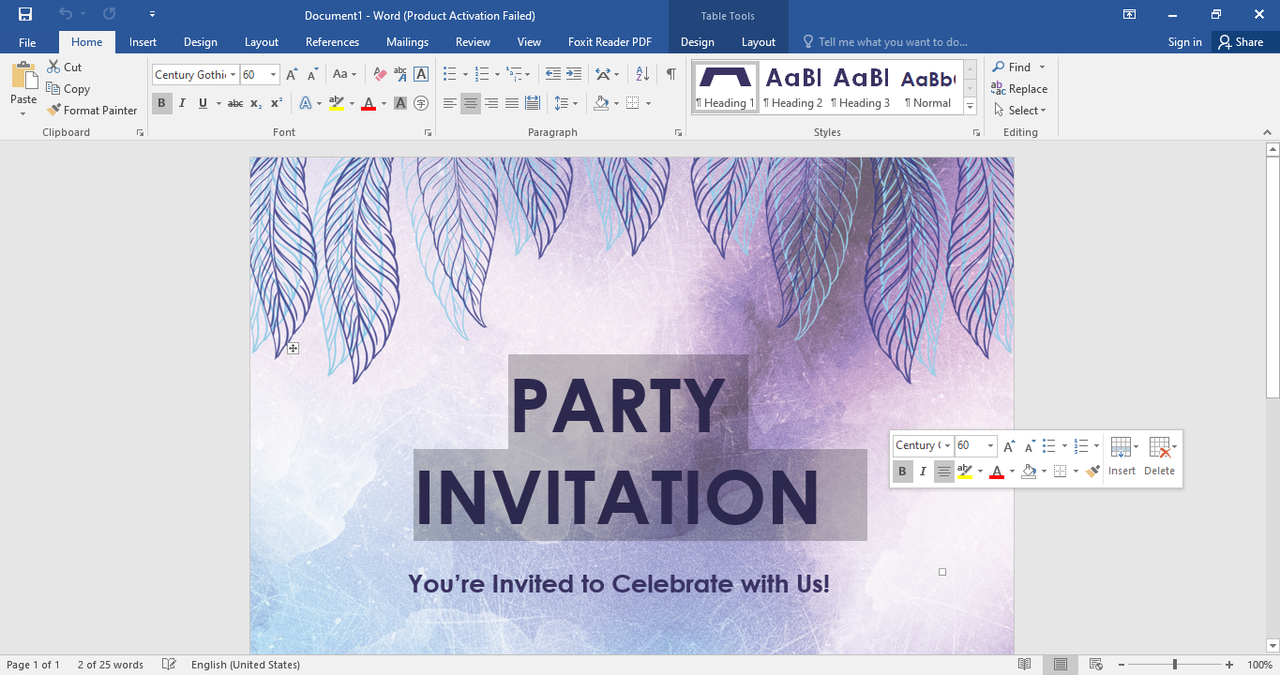Open the File tab
Image resolution: width=1280 pixels, height=675 pixels.
pyautogui.click(x=27, y=42)
